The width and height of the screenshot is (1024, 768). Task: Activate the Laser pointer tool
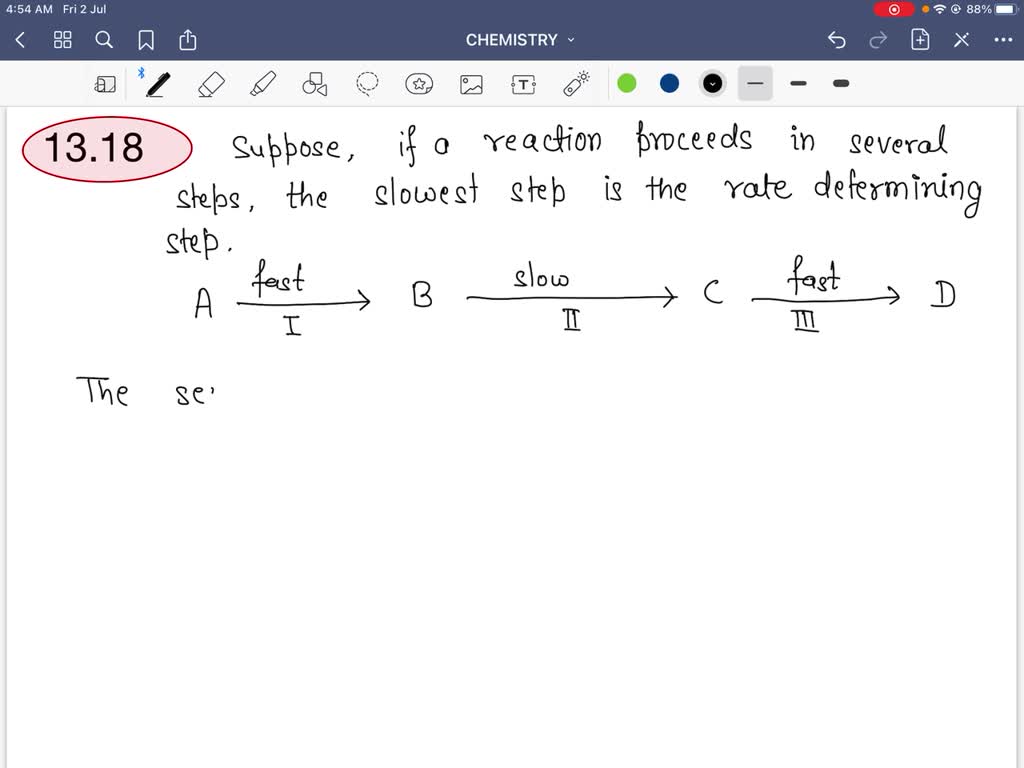[x=575, y=84]
